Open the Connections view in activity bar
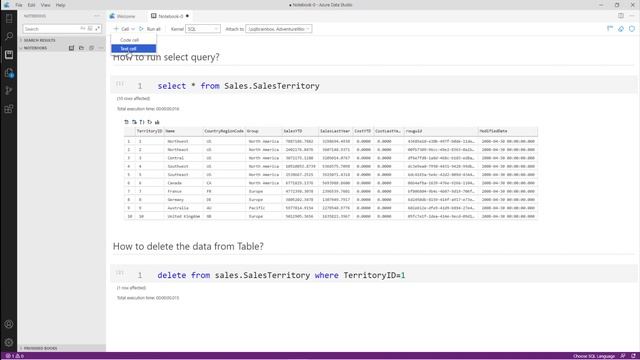Viewport: 640px width, 360px height. (x=9, y=18)
